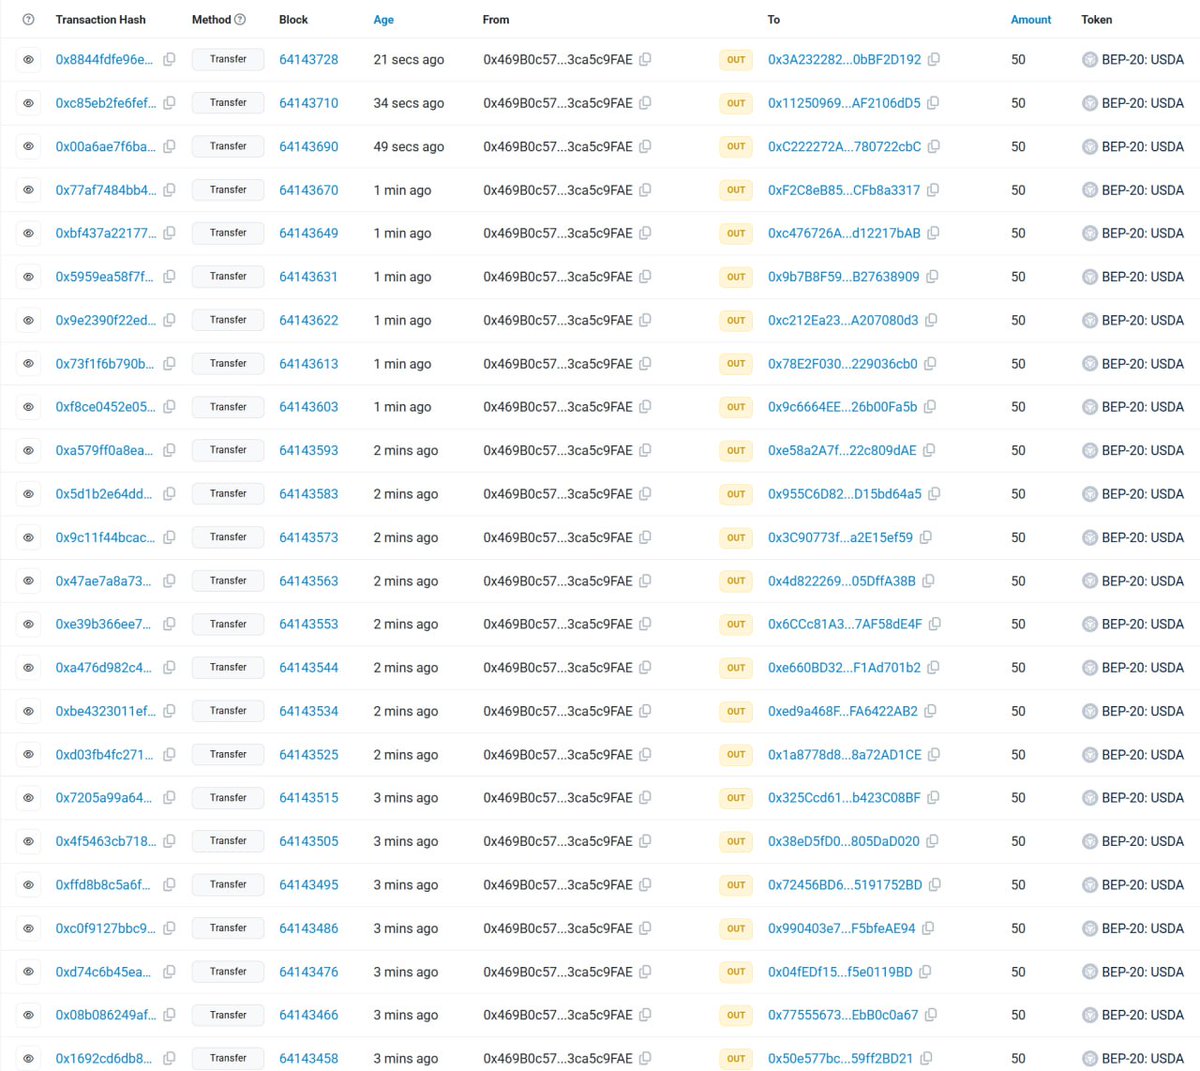Copy transaction hash 0xa579ff0a8ea
The height and width of the screenshot is (1071, 1200).
(169, 450)
